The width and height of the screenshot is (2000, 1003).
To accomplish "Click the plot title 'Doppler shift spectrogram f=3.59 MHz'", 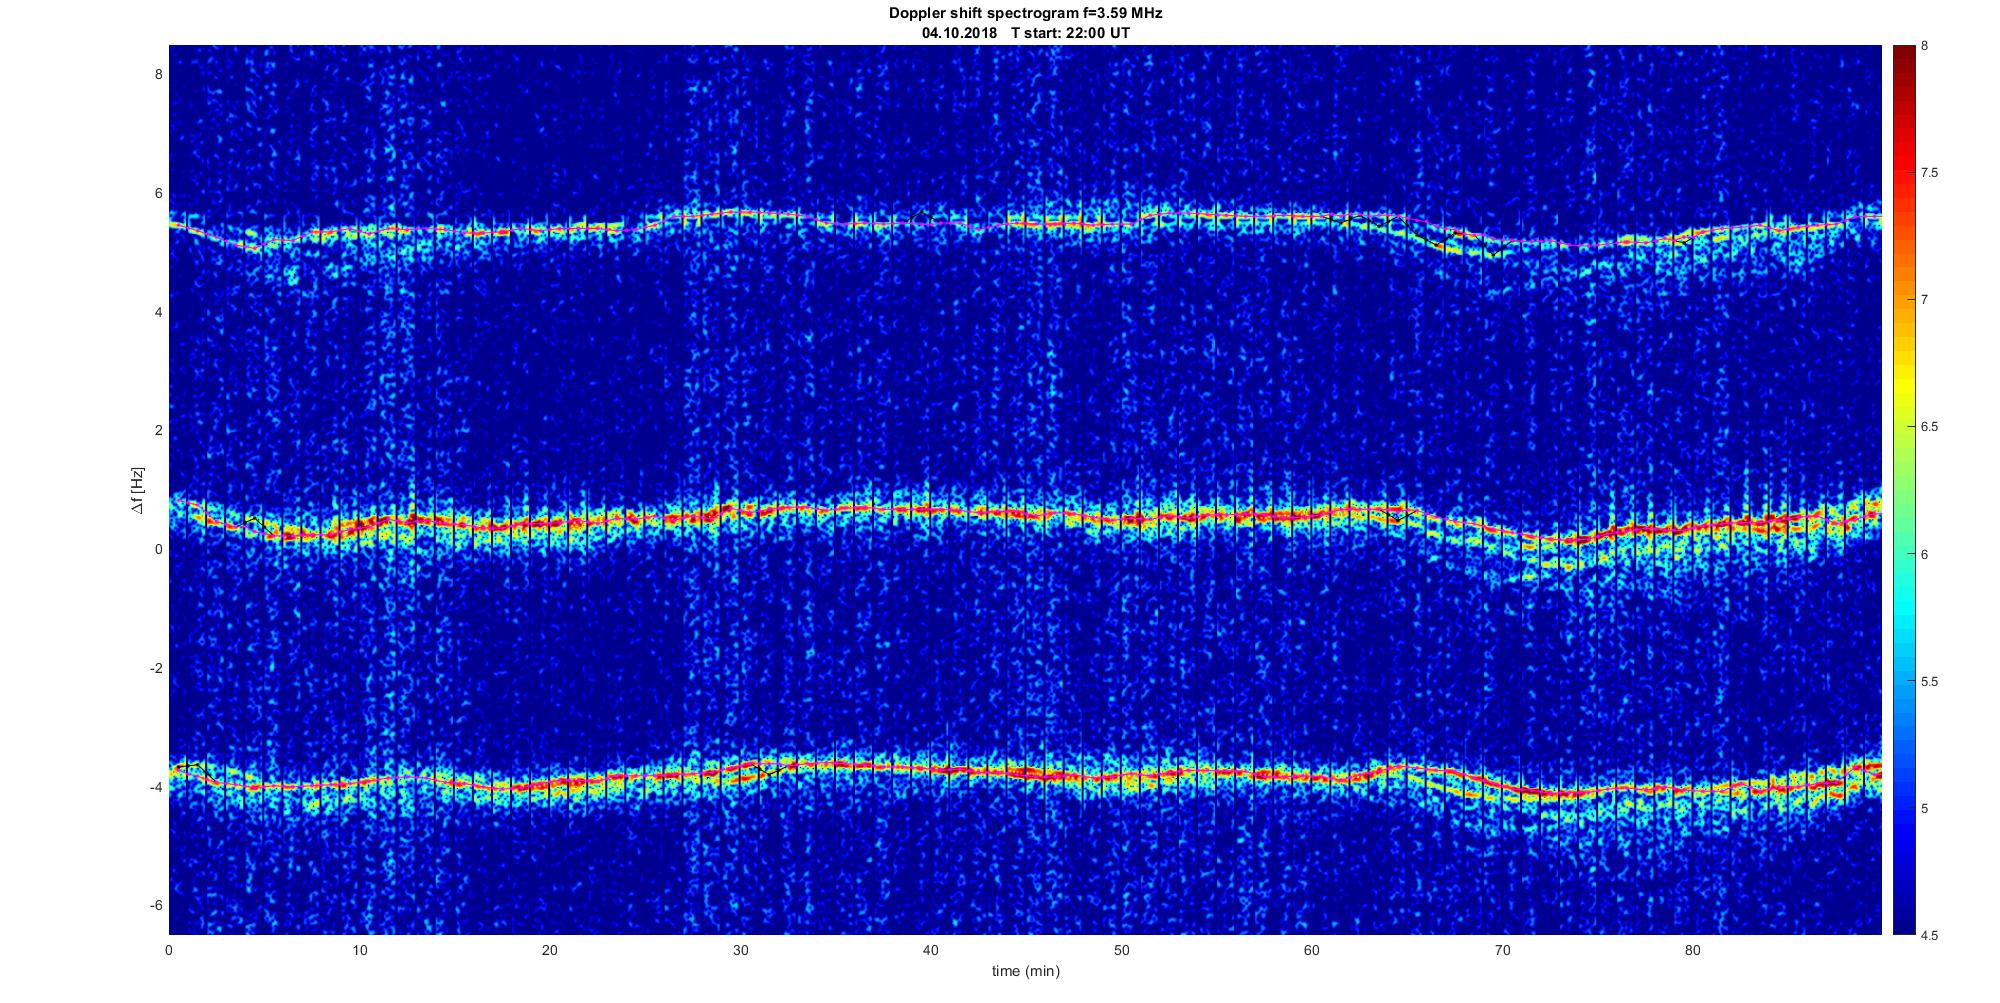I will (1025, 14).
